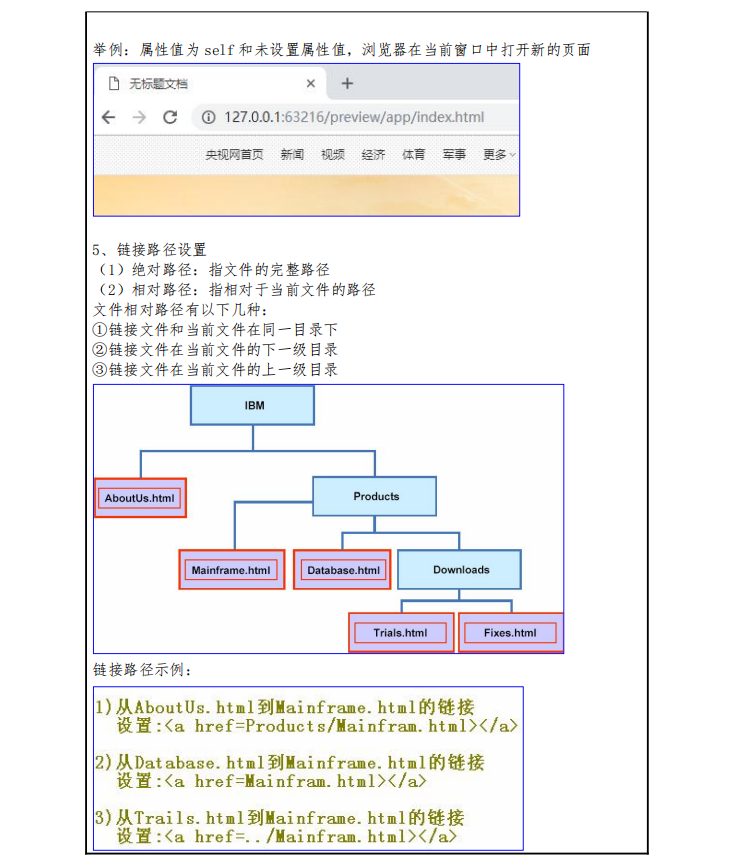Click the forward arrow in browser
The width and height of the screenshot is (752, 866).
(139, 117)
